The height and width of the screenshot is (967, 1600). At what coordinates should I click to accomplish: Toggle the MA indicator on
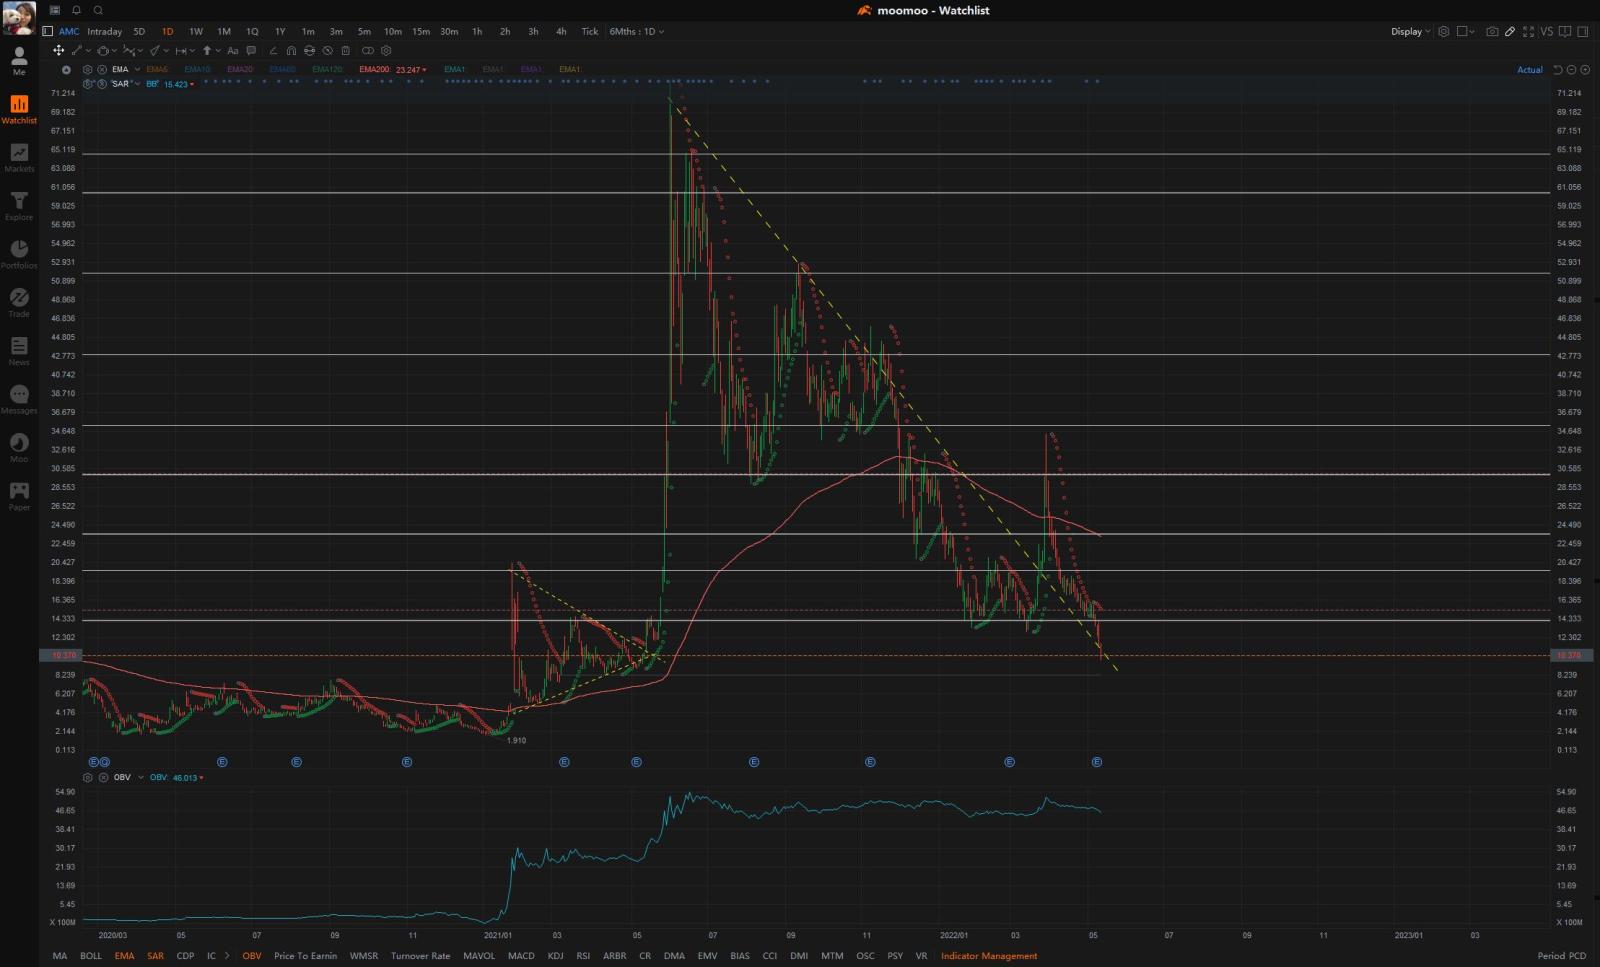(60, 956)
